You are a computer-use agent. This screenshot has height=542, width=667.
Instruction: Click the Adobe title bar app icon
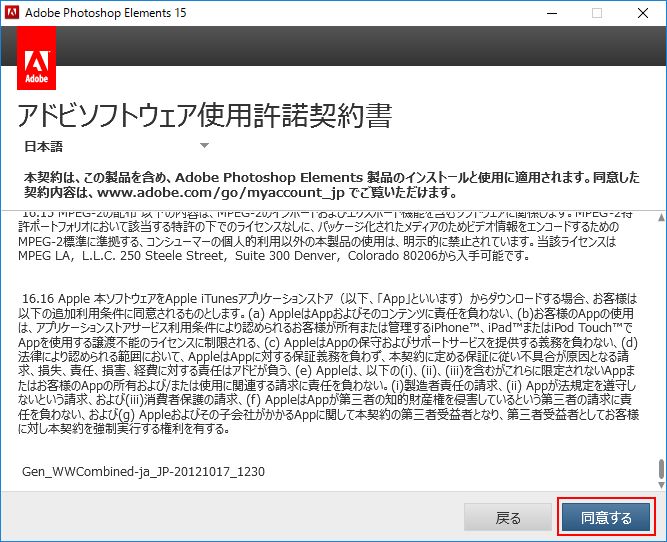click(11, 12)
